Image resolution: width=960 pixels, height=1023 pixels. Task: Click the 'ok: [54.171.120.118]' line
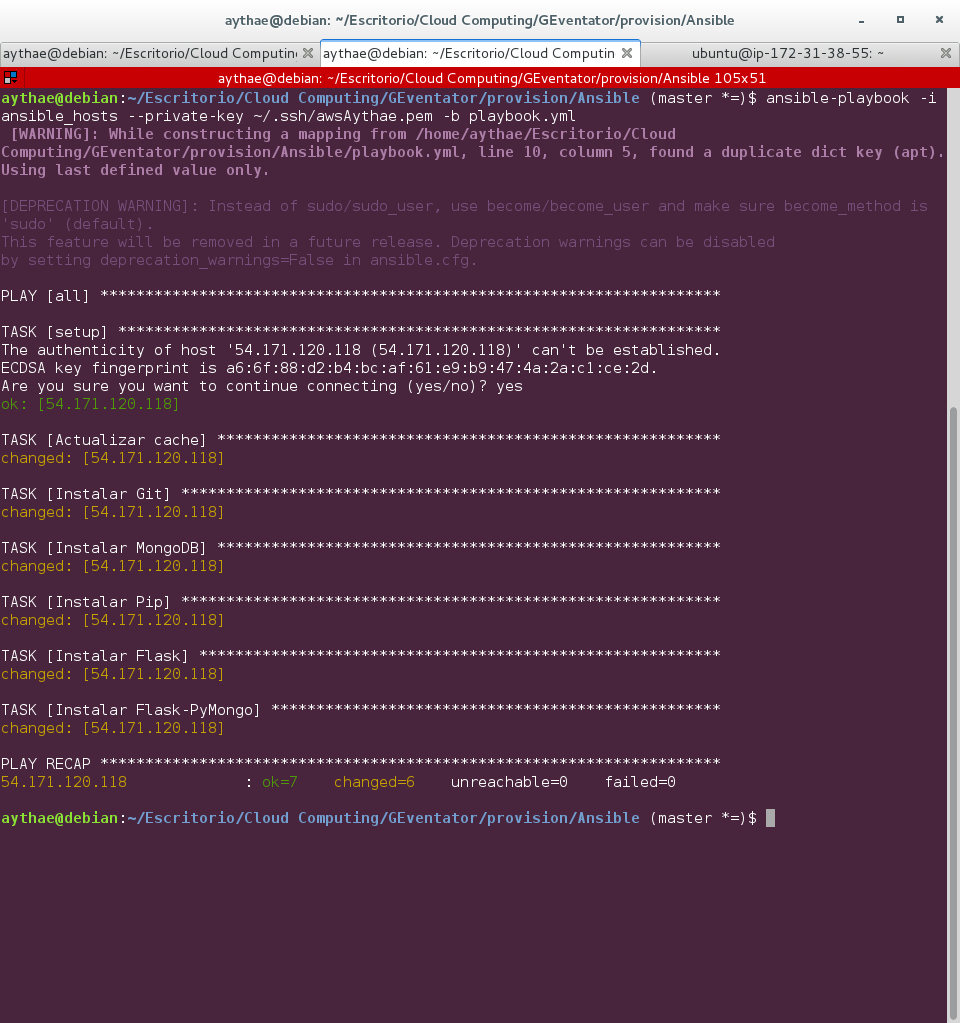[90, 404]
